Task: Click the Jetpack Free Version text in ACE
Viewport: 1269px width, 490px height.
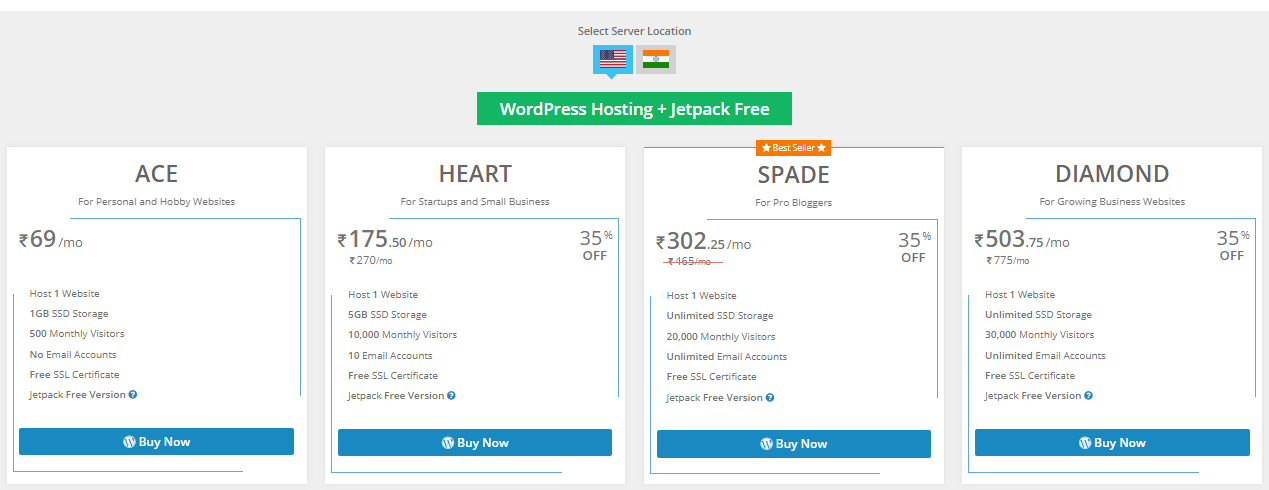Action: 78,395
